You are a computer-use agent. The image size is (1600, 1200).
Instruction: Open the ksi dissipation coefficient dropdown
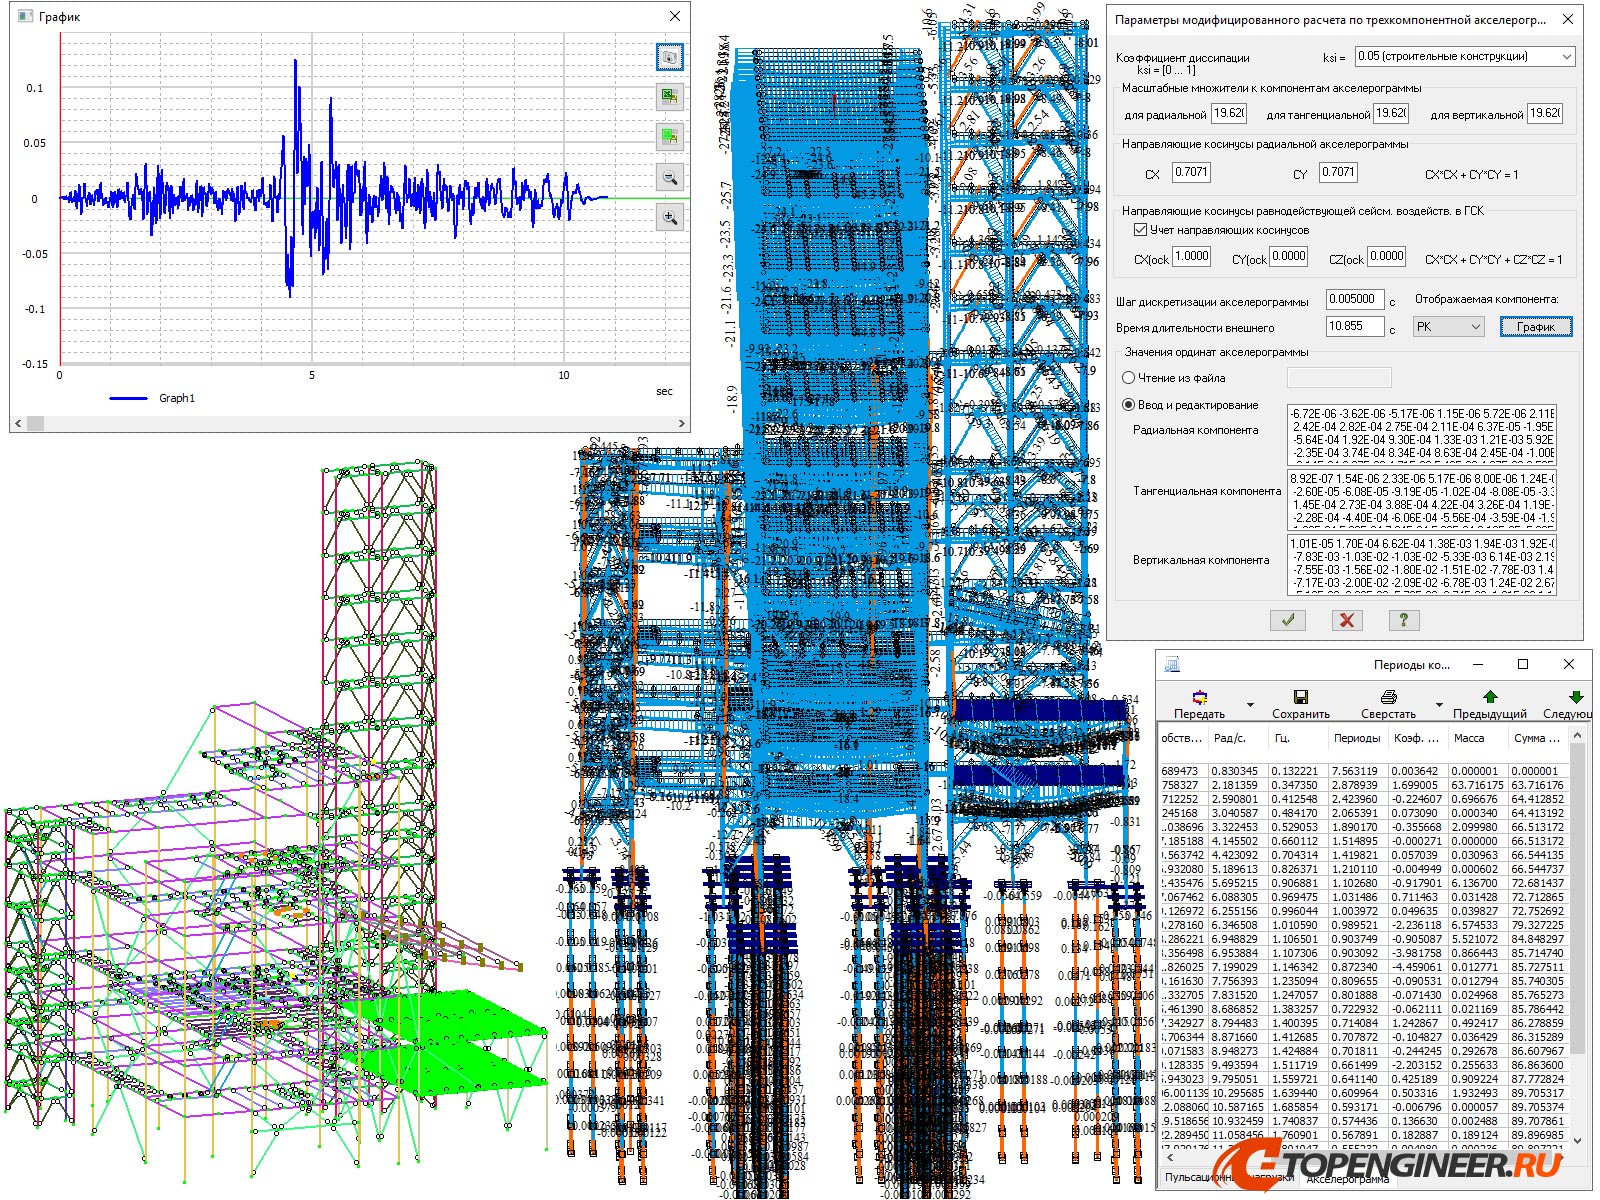click(x=1567, y=56)
